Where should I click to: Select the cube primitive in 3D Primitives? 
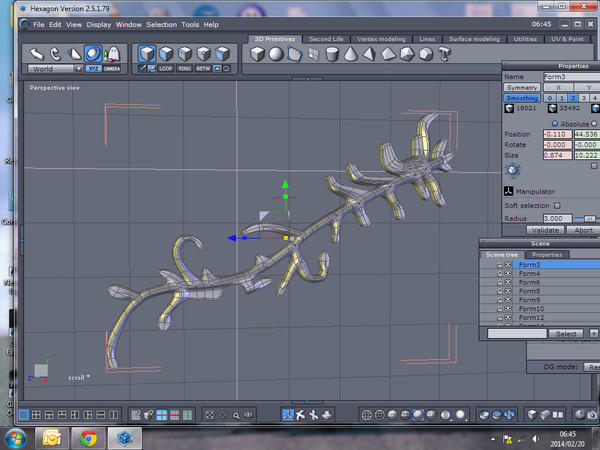[x=257, y=53]
